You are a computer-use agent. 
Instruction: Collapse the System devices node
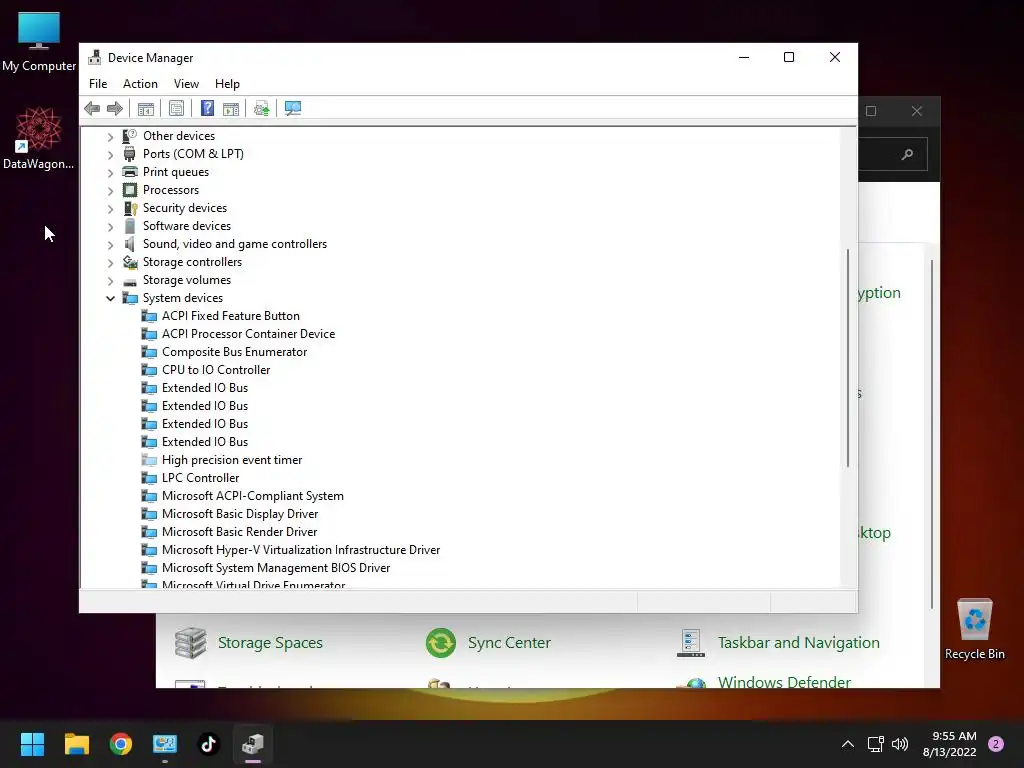(x=110, y=298)
